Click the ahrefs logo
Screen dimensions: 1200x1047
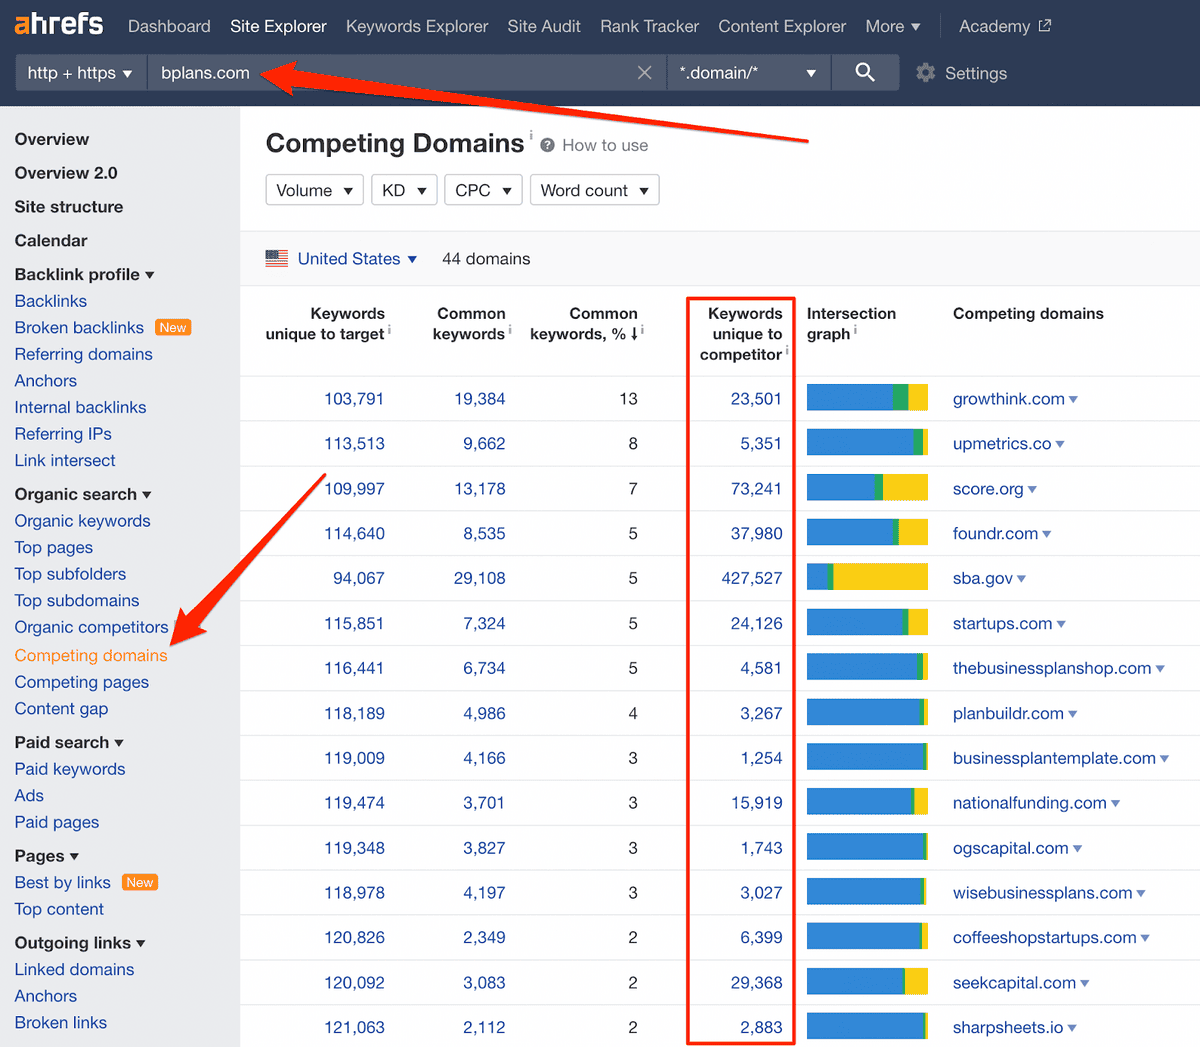coord(59,24)
